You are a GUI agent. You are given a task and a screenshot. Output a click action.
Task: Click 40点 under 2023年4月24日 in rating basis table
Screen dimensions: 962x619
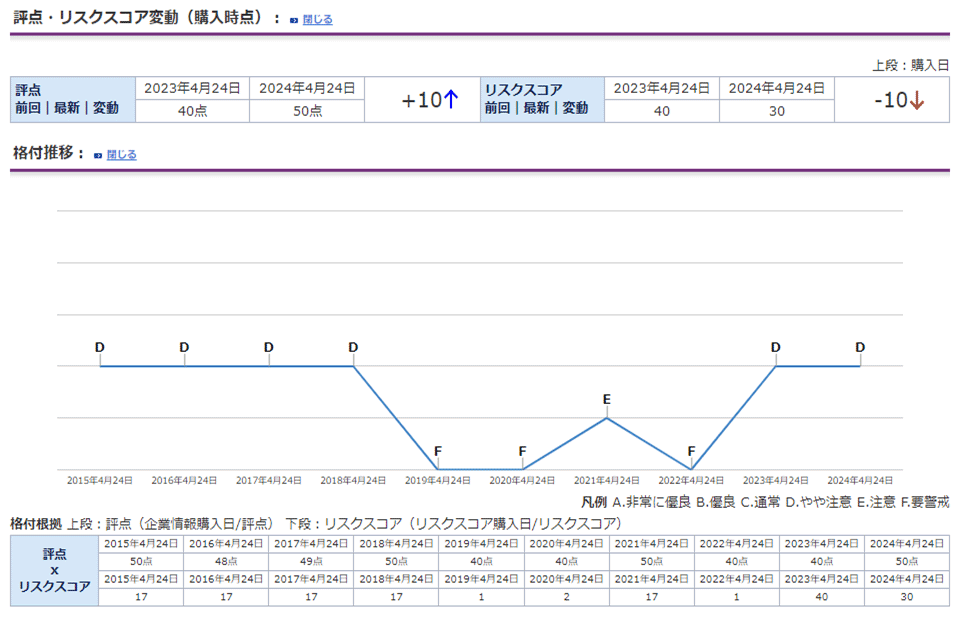pyautogui.click(x=822, y=561)
